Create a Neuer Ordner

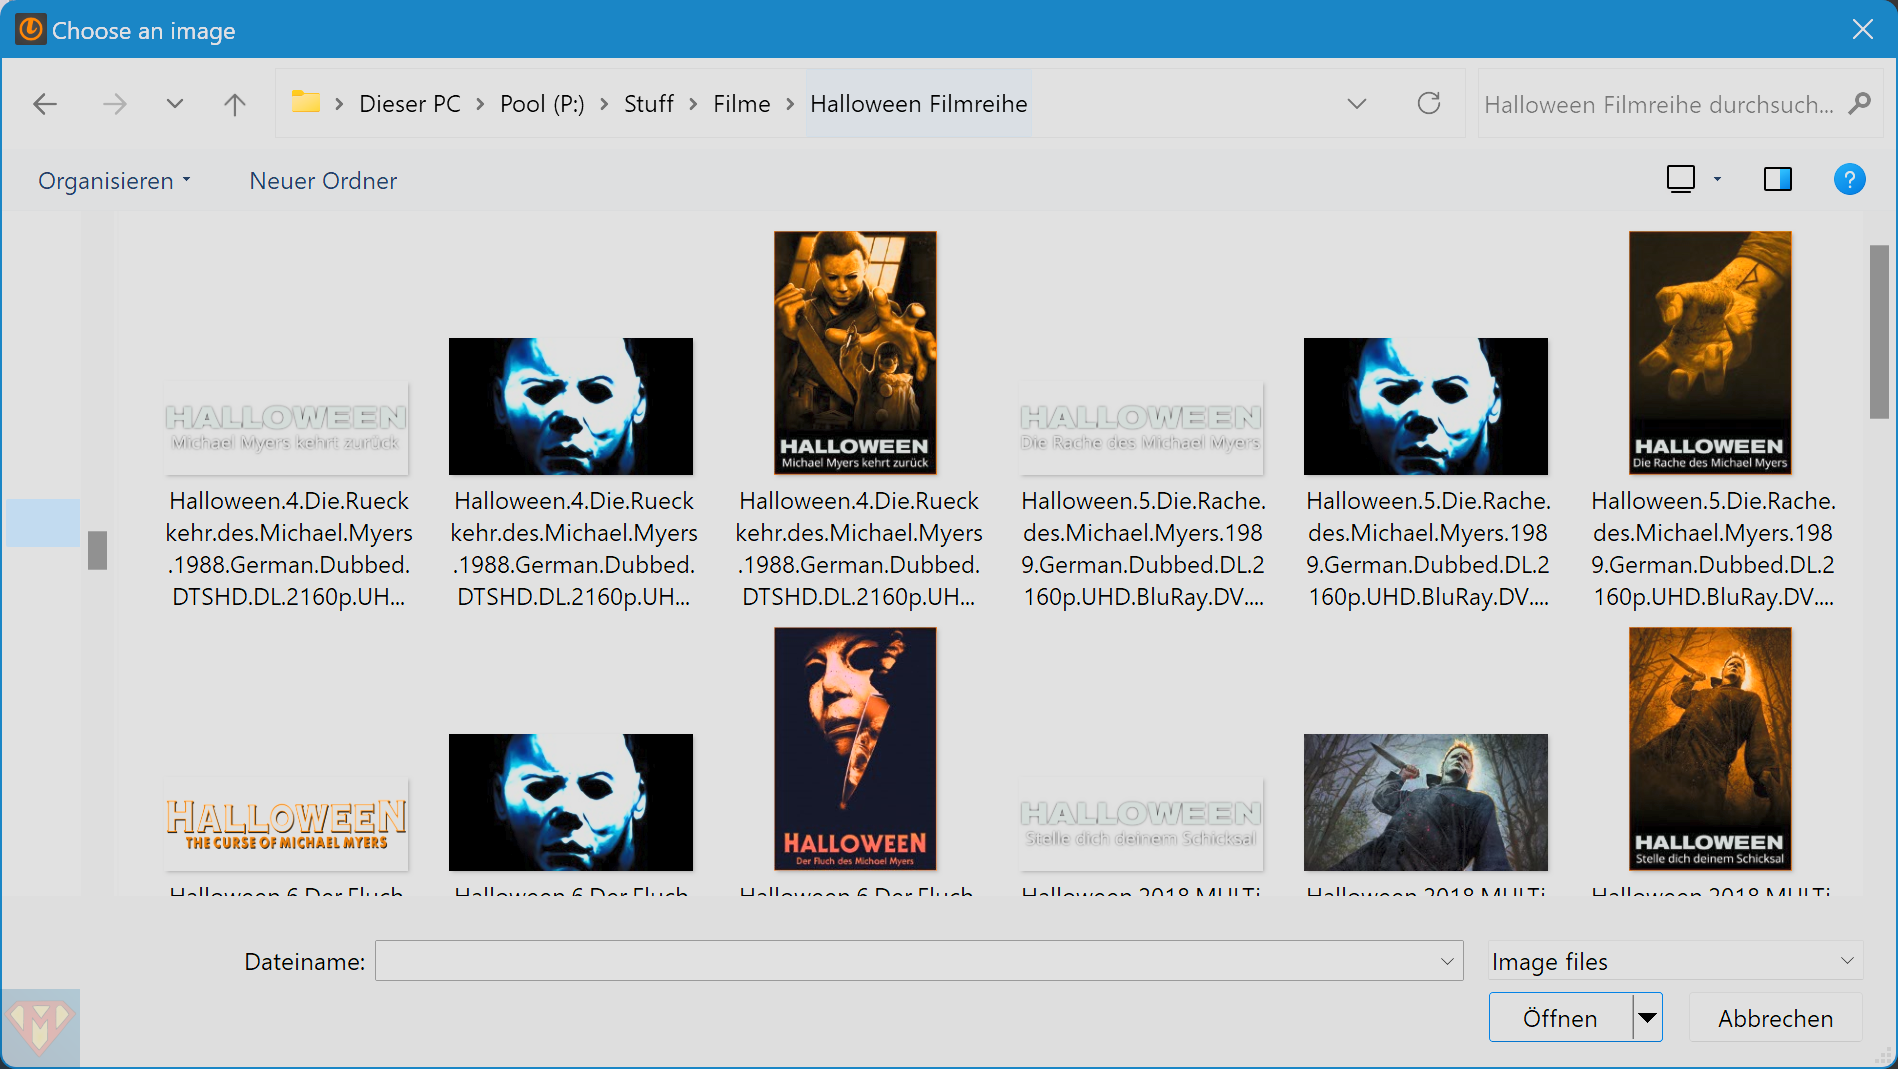point(323,181)
